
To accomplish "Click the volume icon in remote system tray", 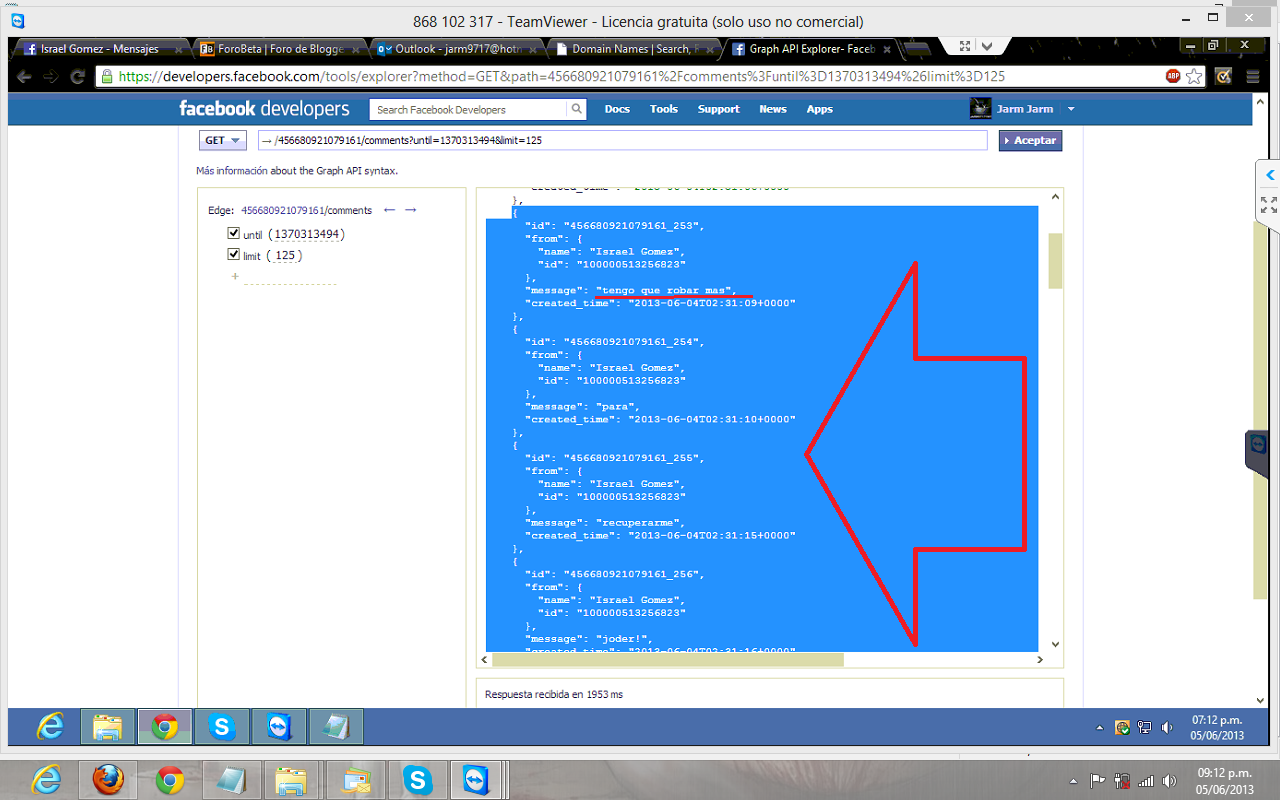I will [1169, 728].
